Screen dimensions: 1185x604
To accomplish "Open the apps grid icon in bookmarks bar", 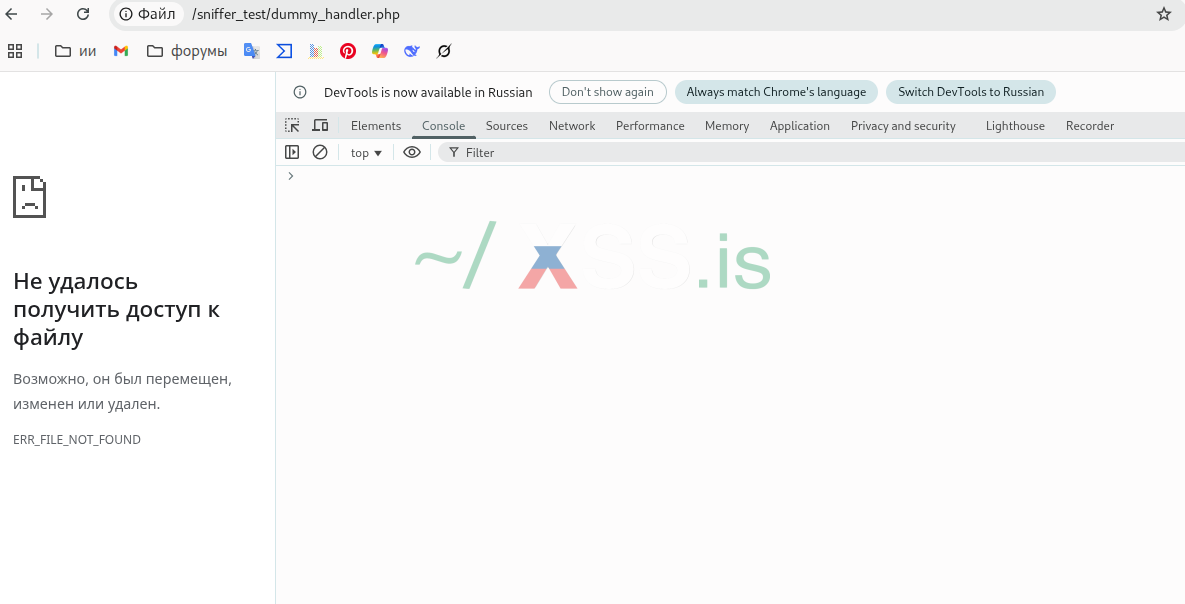I will pyautogui.click(x=14, y=51).
